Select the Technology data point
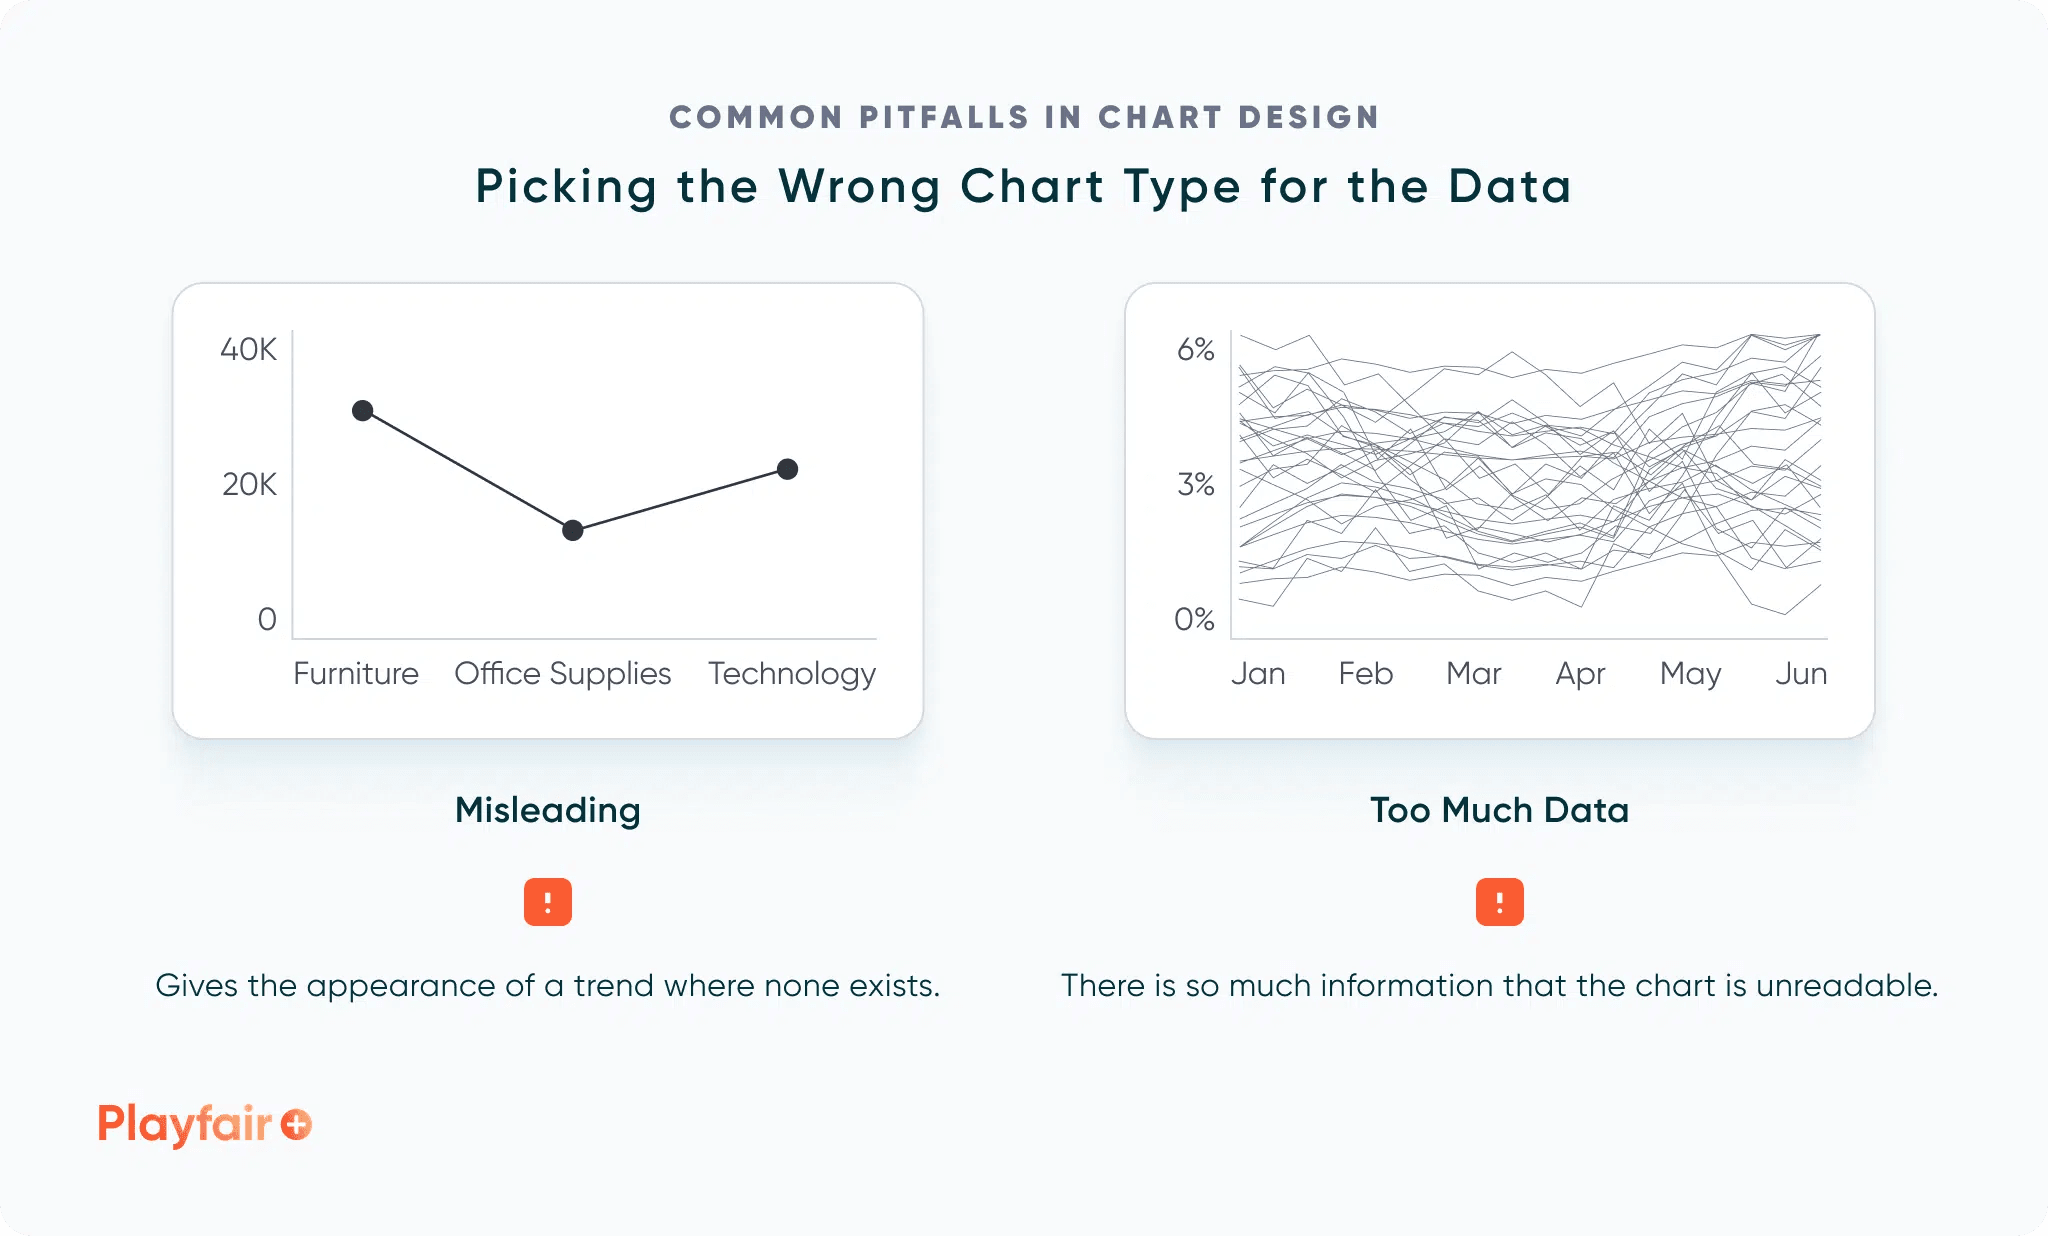 (788, 469)
